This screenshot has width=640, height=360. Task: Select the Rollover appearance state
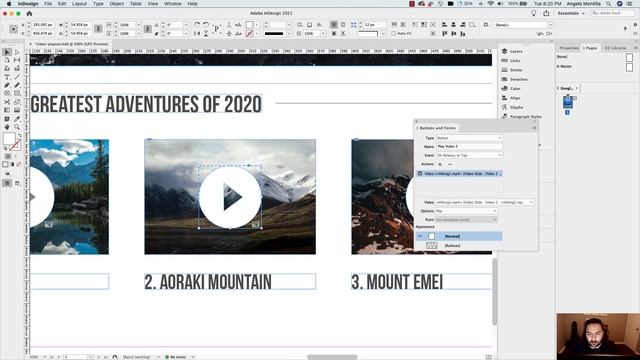458,245
